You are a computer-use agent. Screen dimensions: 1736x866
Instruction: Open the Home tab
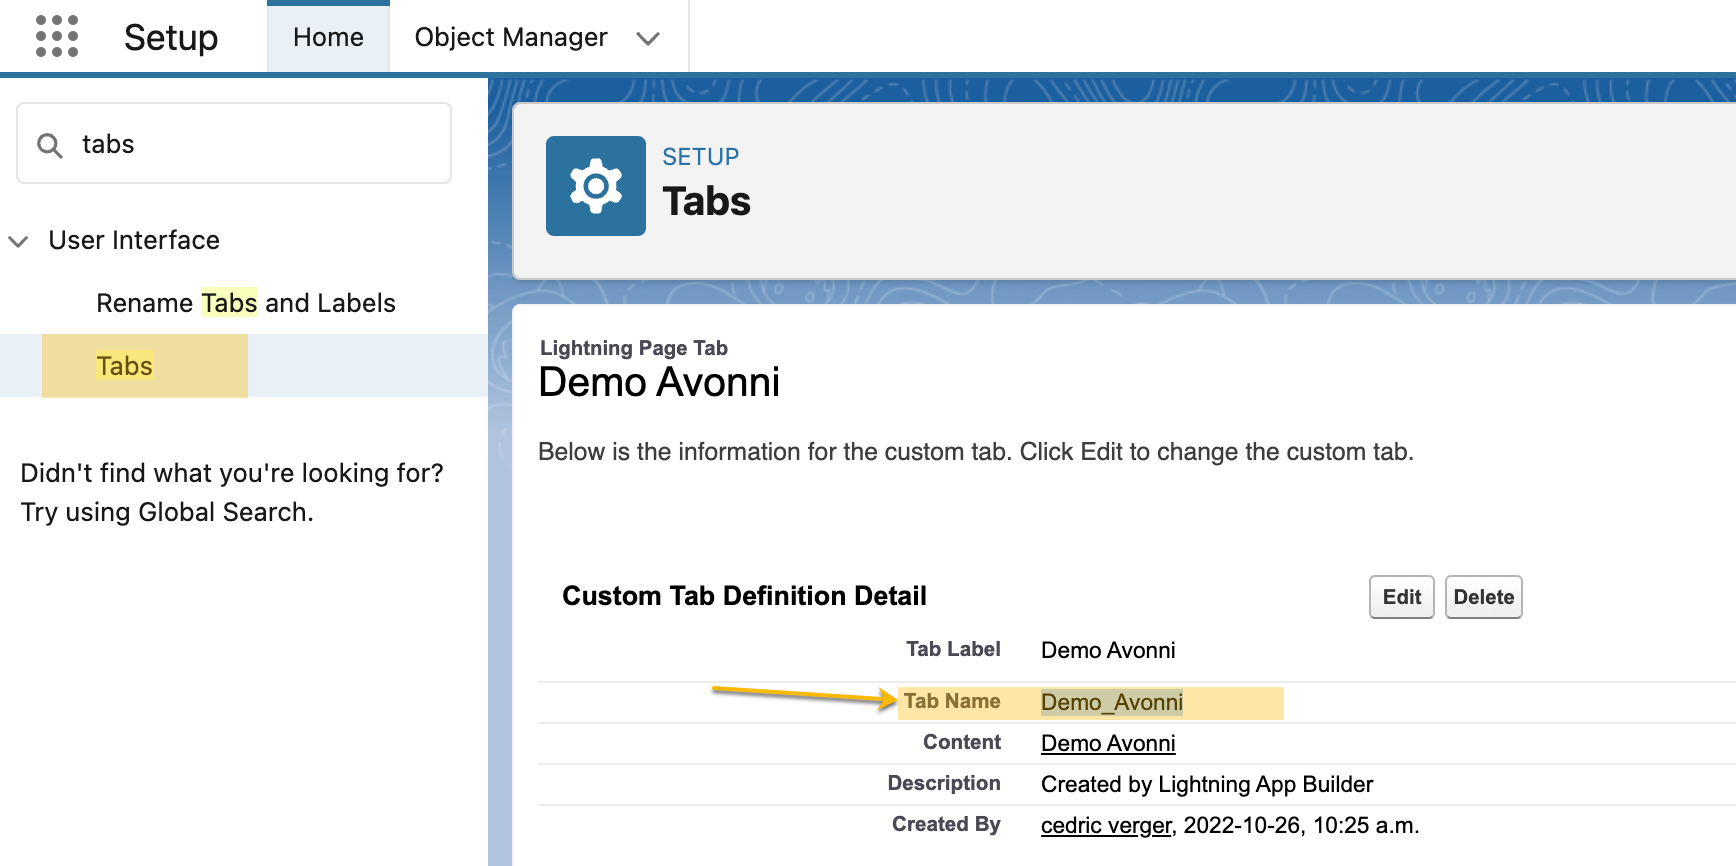(x=328, y=37)
